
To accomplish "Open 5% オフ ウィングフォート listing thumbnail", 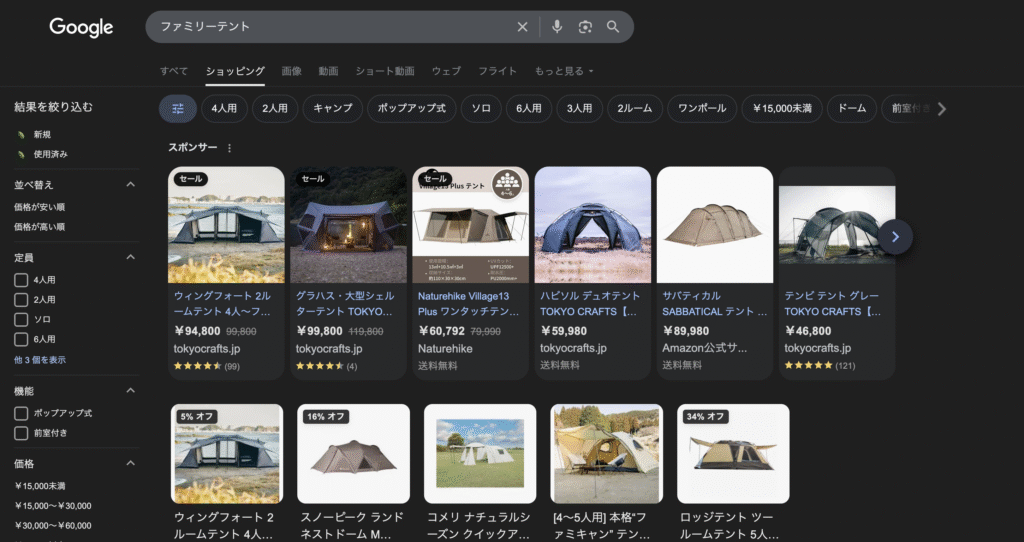I will pos(227,454).
